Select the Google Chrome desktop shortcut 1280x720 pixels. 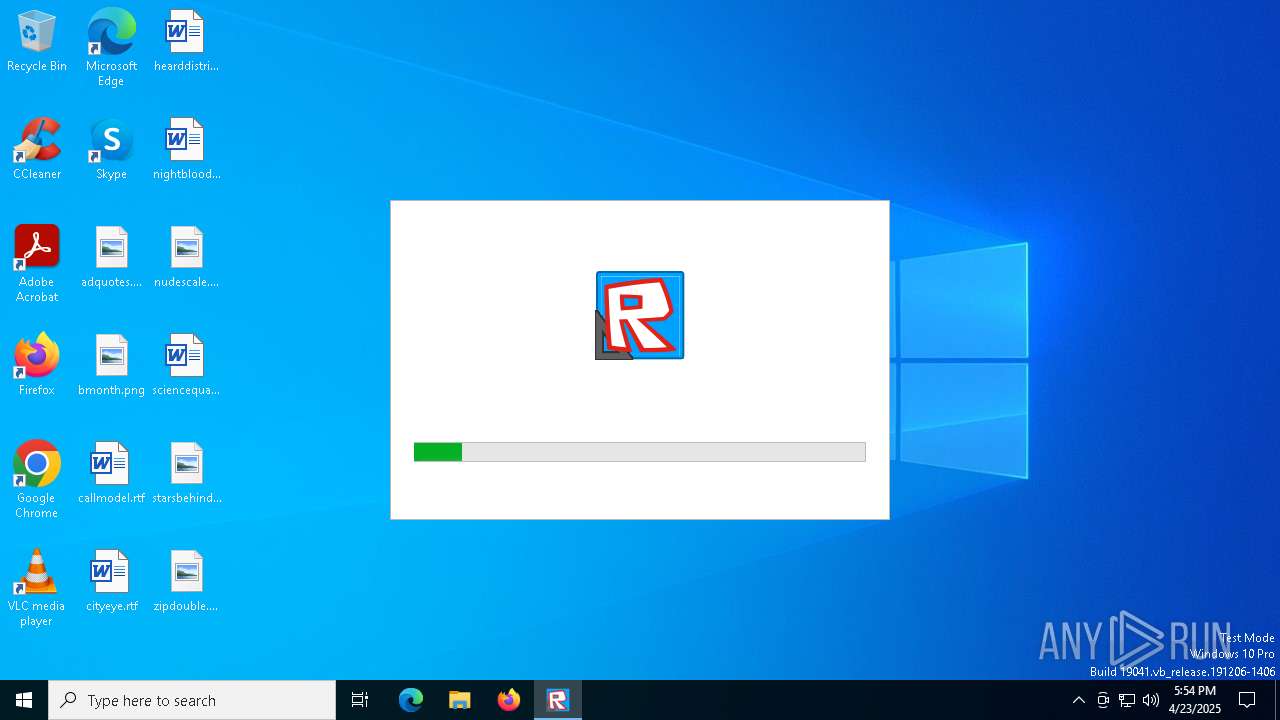click(37, 480)
